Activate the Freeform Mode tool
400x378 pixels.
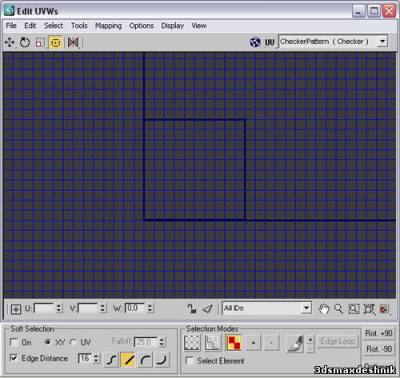point(56,42)
